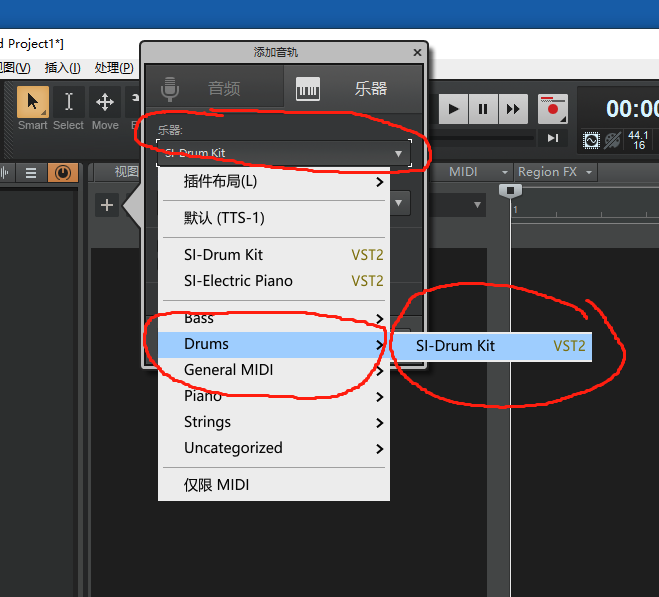Toggle the orange power button
This screenshot has height=597, width=659.
[63, 173]
